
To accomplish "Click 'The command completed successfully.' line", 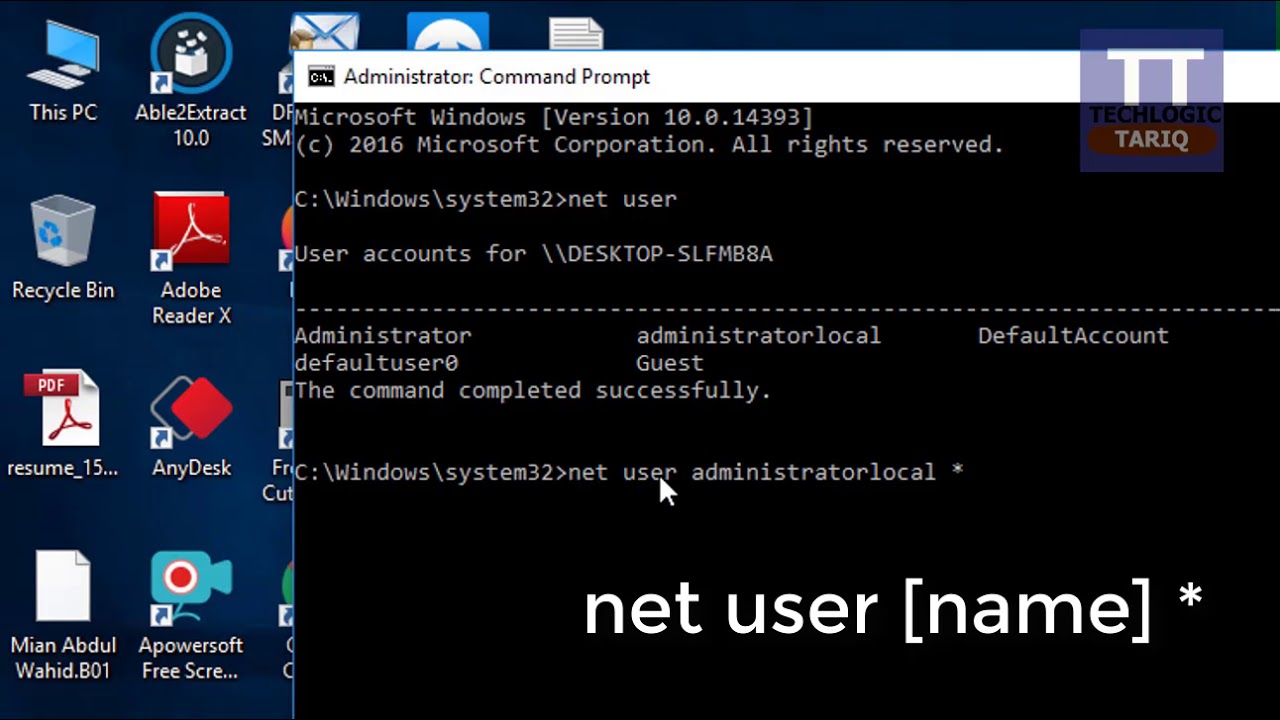I will (533, 391).
